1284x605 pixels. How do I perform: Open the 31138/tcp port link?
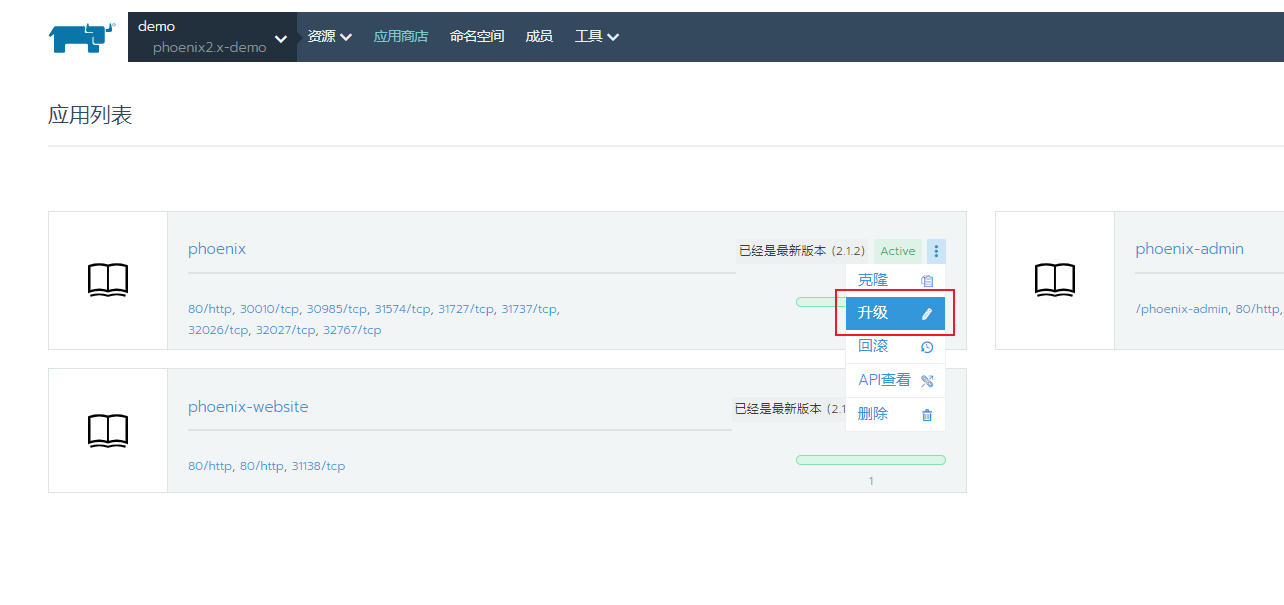(x=318, y=466)
